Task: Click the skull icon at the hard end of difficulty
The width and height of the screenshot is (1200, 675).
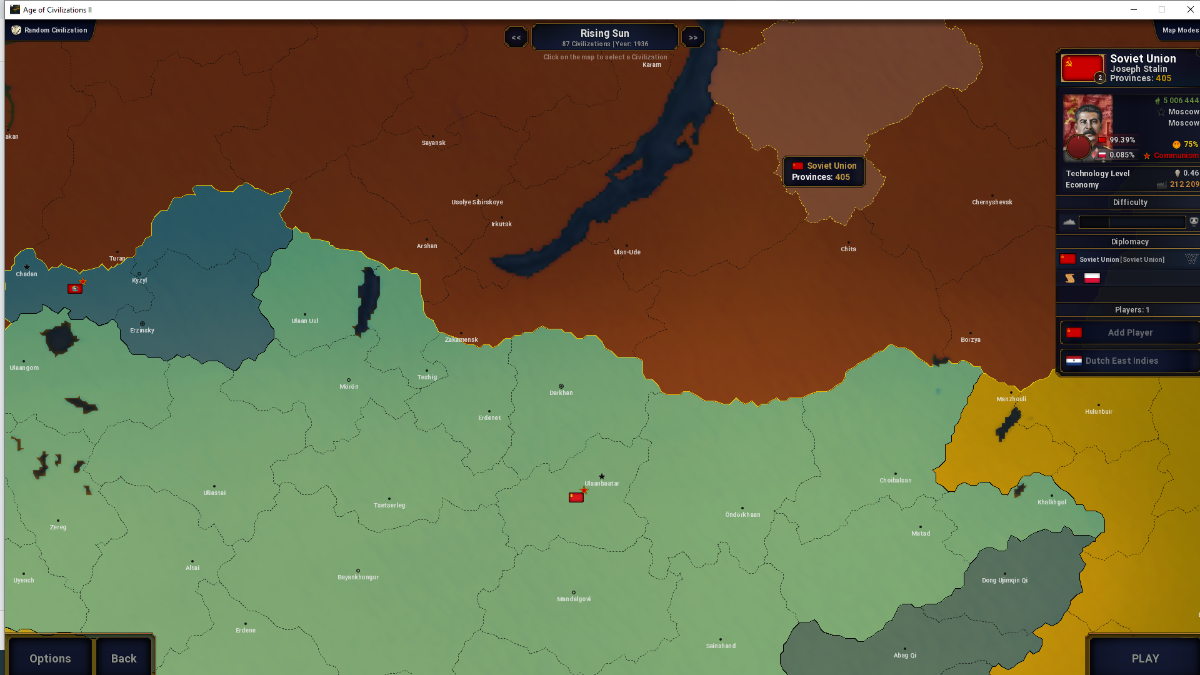Action: coord(1192,222)
